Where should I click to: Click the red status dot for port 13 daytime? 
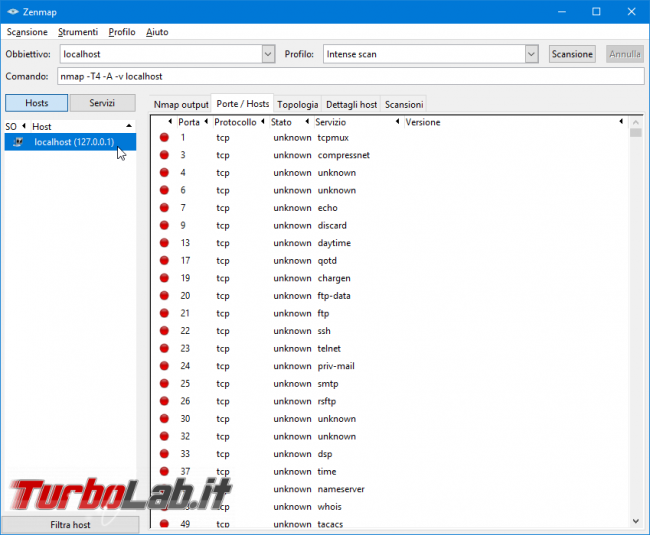[x=164, y=243]
